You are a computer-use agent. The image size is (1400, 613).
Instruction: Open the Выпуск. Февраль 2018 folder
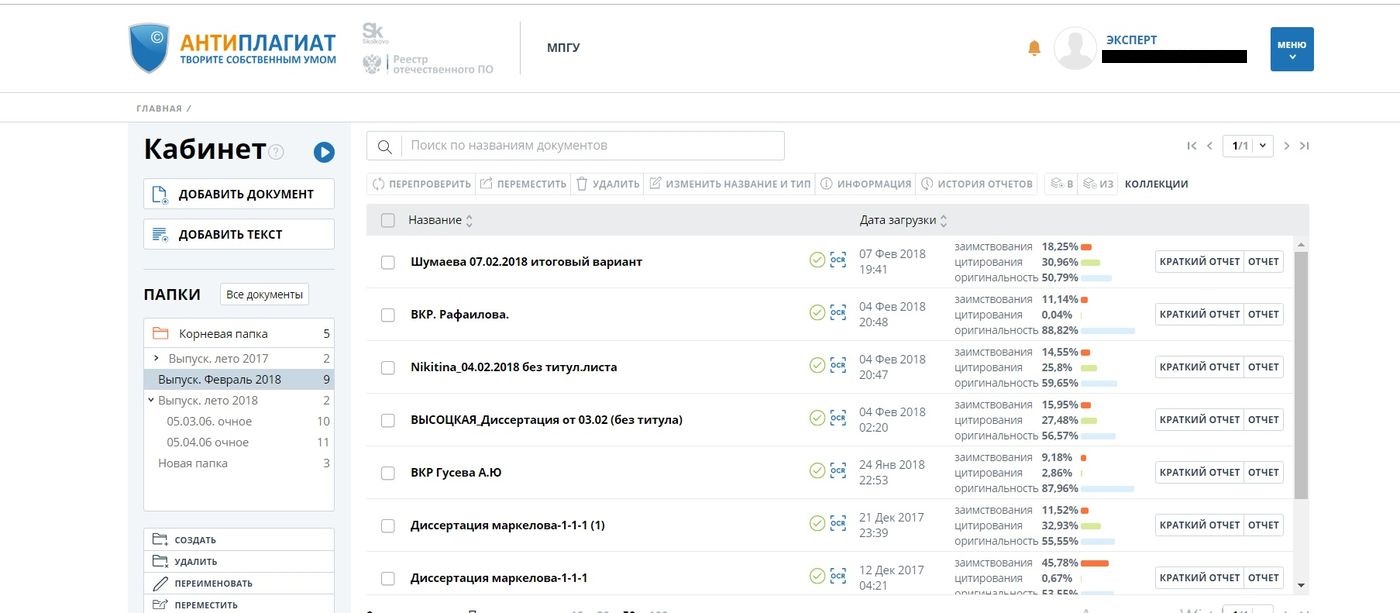tap(219, 379)
